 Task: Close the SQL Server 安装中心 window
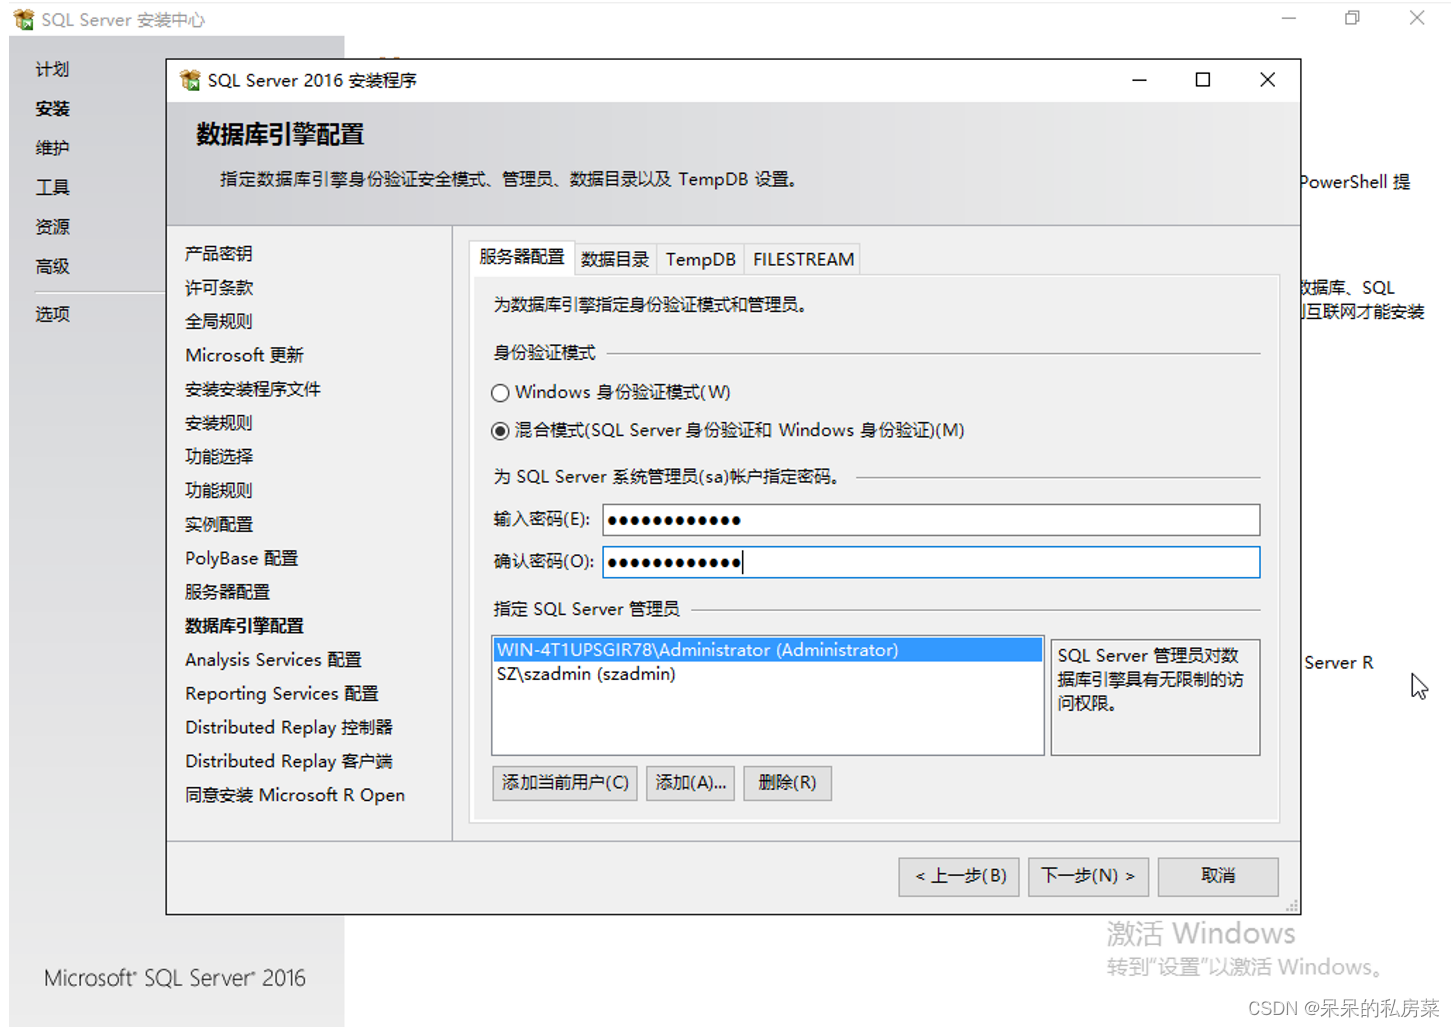(x=1417, y=18)
